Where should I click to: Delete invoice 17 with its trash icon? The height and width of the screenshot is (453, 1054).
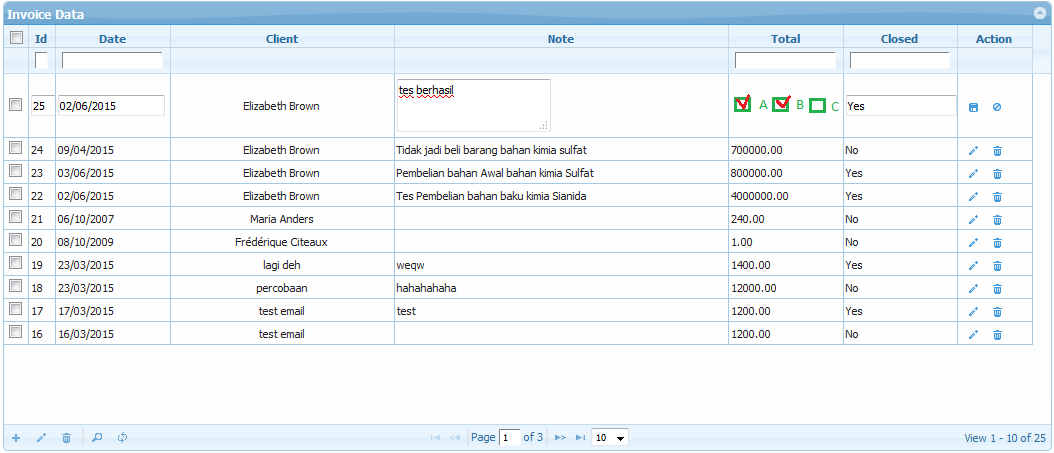point(998,312)
